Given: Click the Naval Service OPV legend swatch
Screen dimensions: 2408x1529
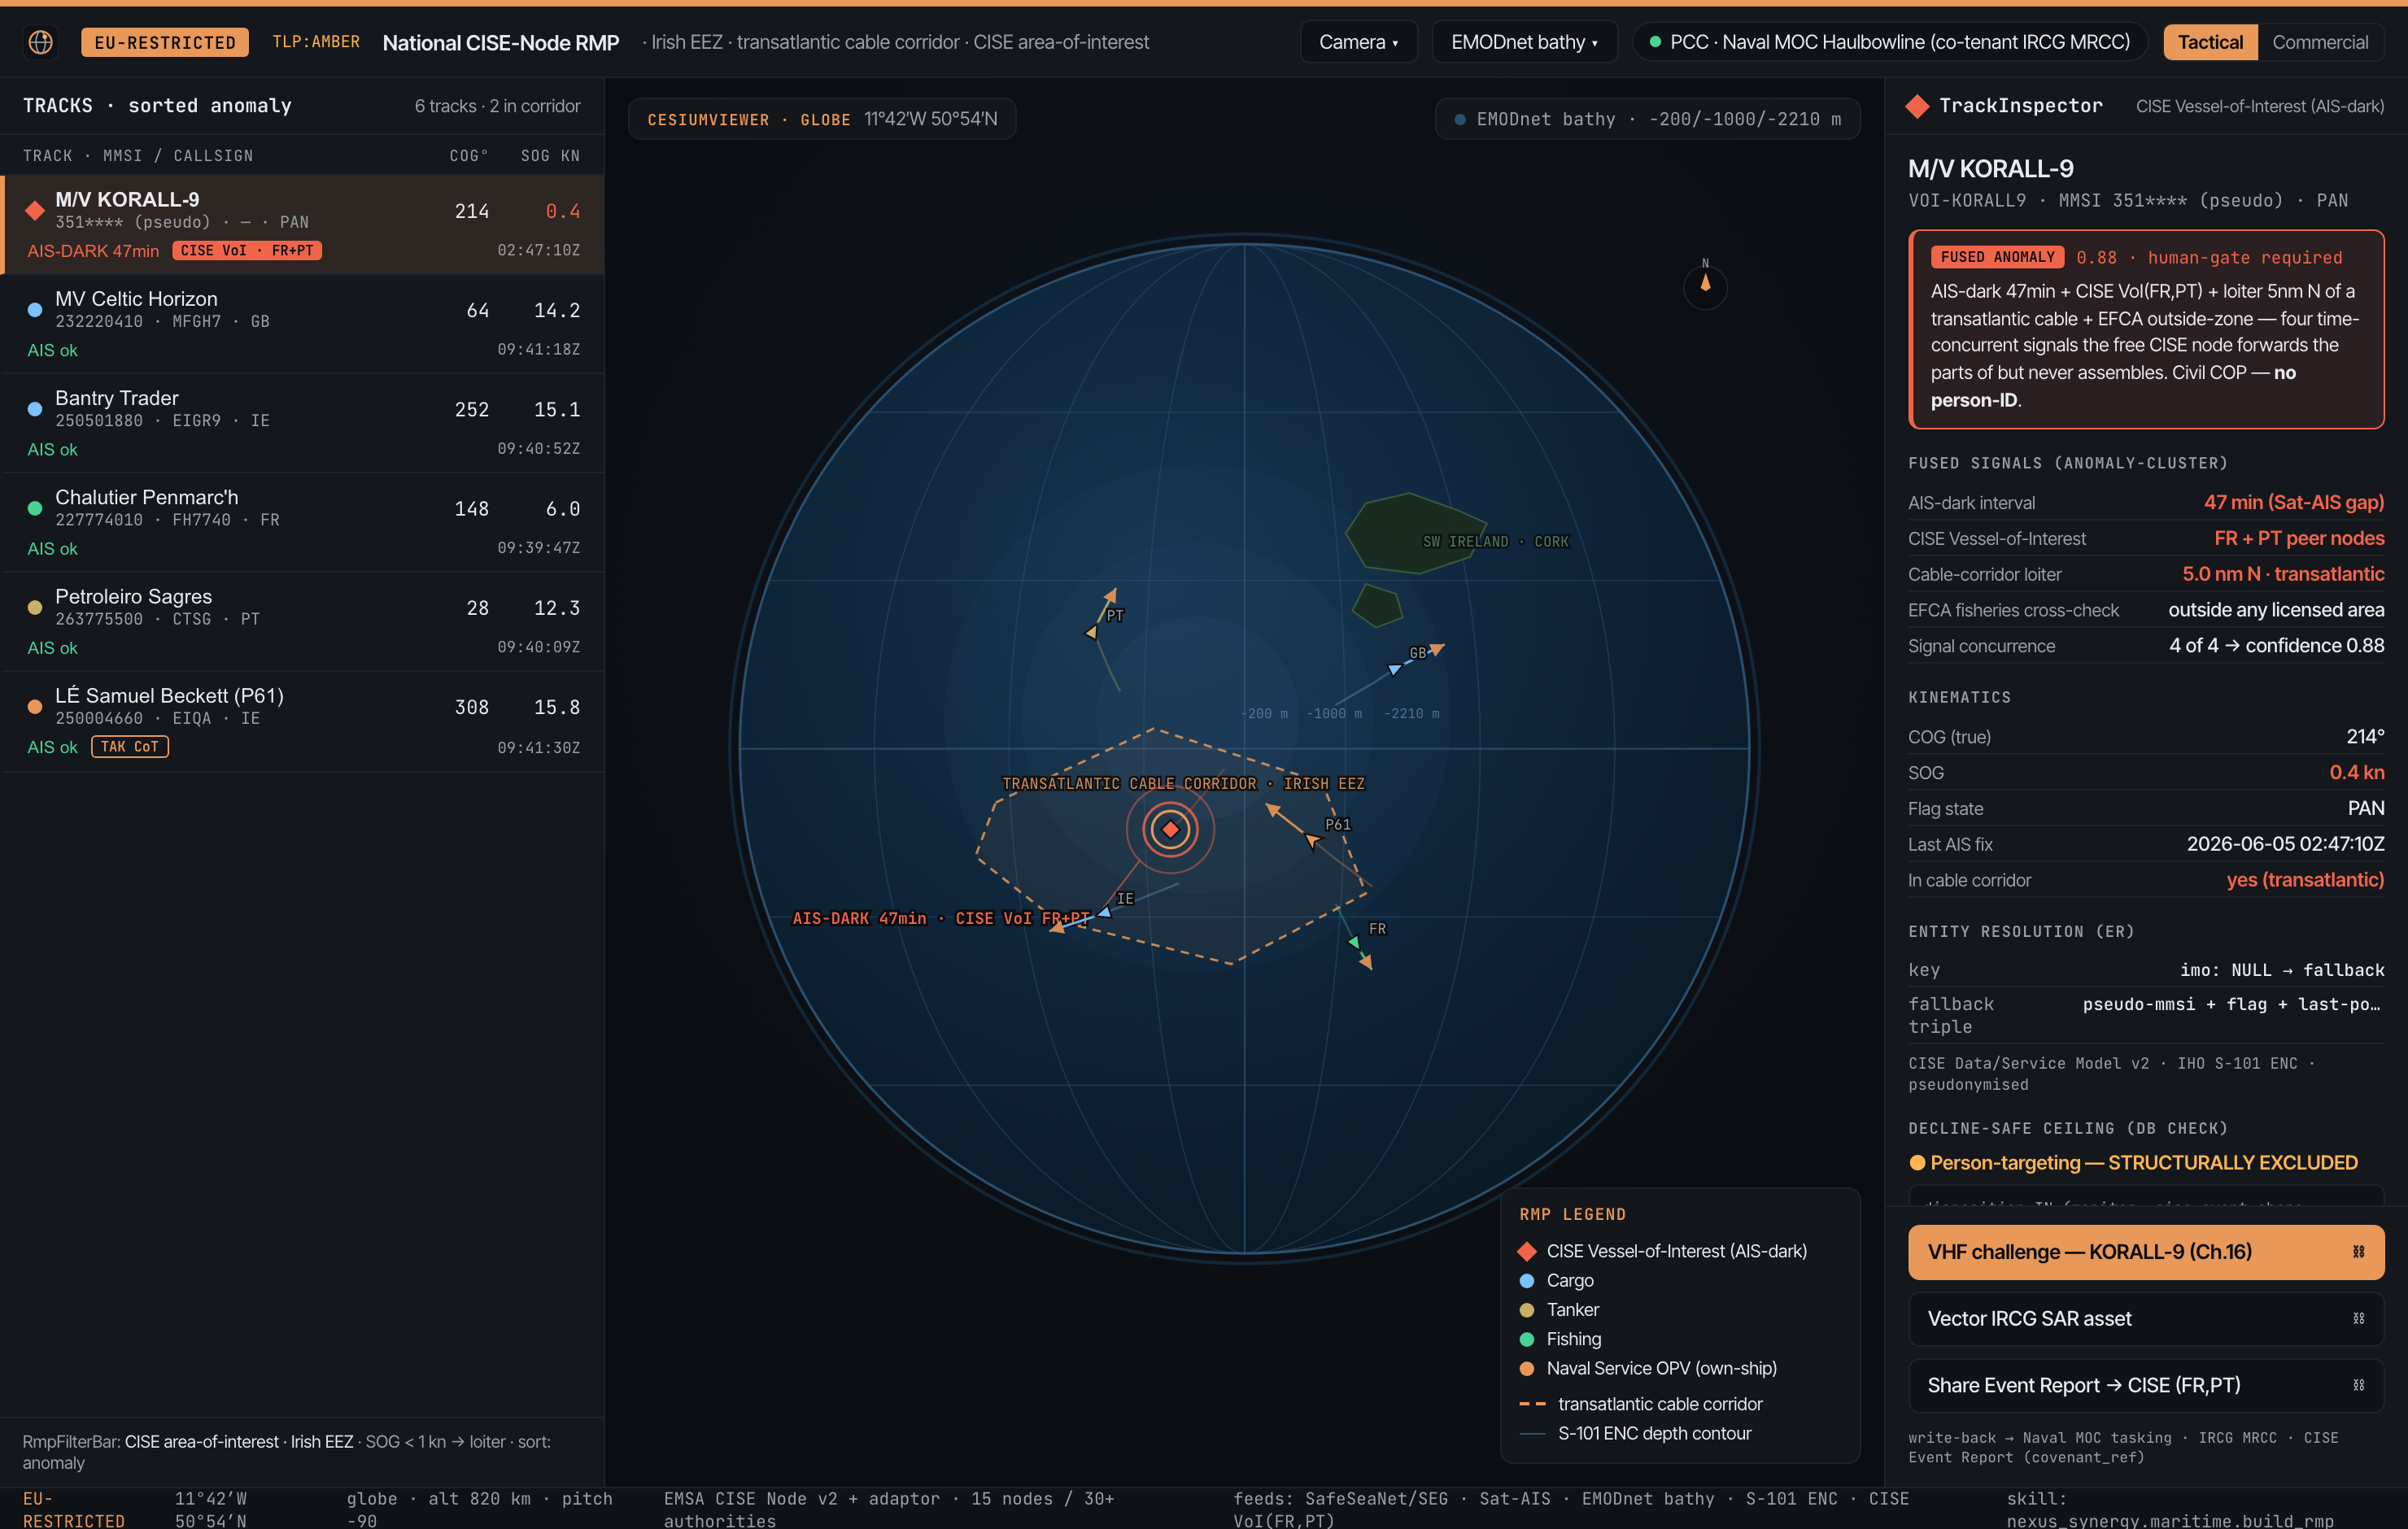Looking at the screenshot, I should point(1526,1368).
